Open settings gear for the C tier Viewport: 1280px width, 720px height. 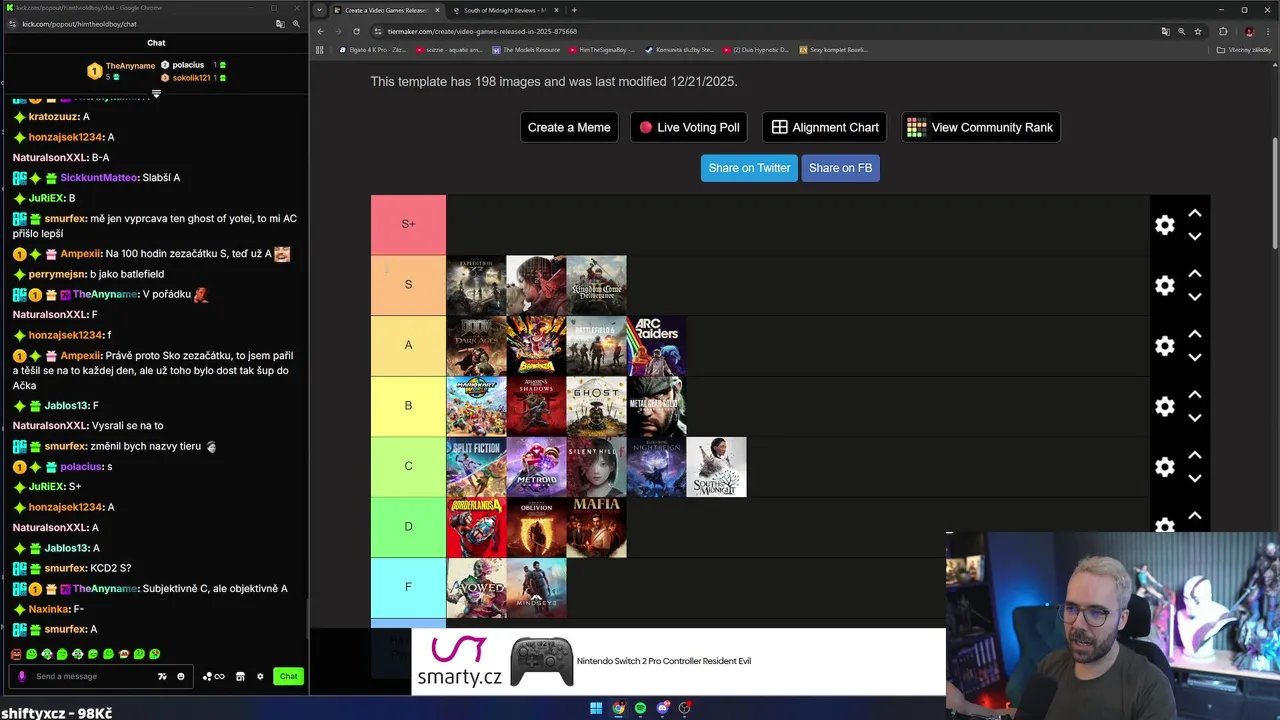tap(1165, 467)
